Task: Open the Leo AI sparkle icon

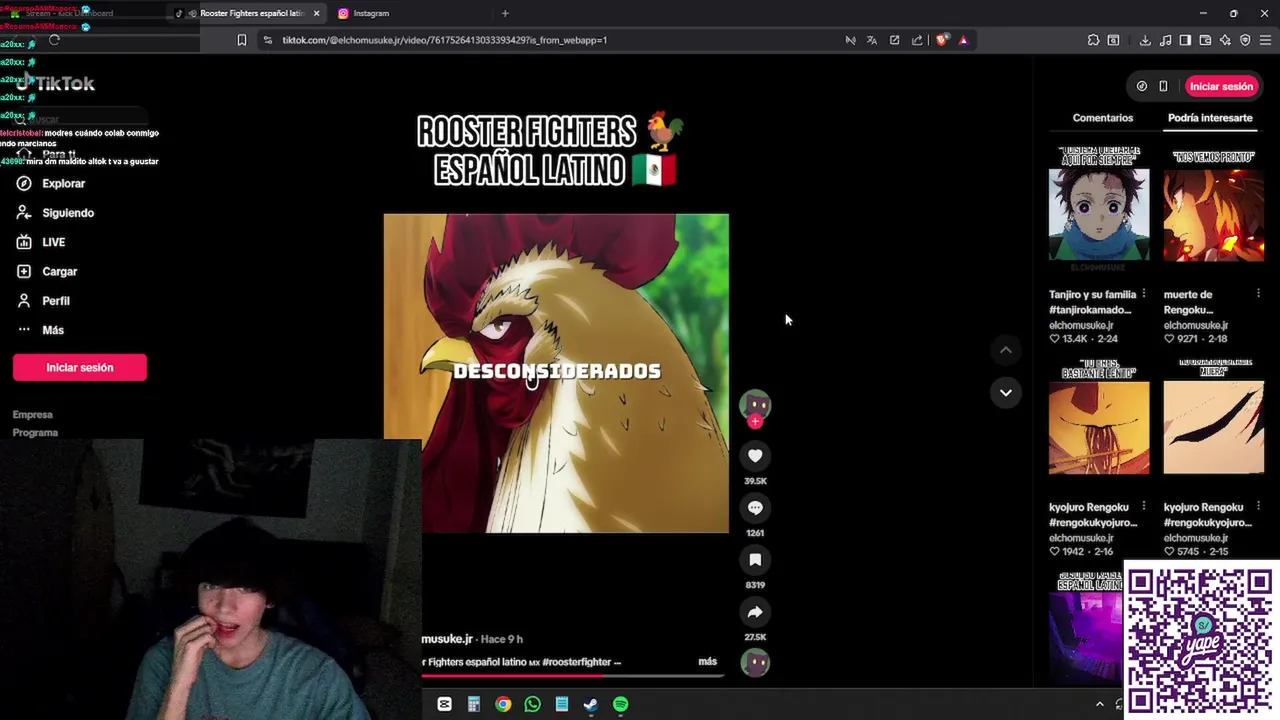Action: pyautogui.click(x=1225, y=40)
